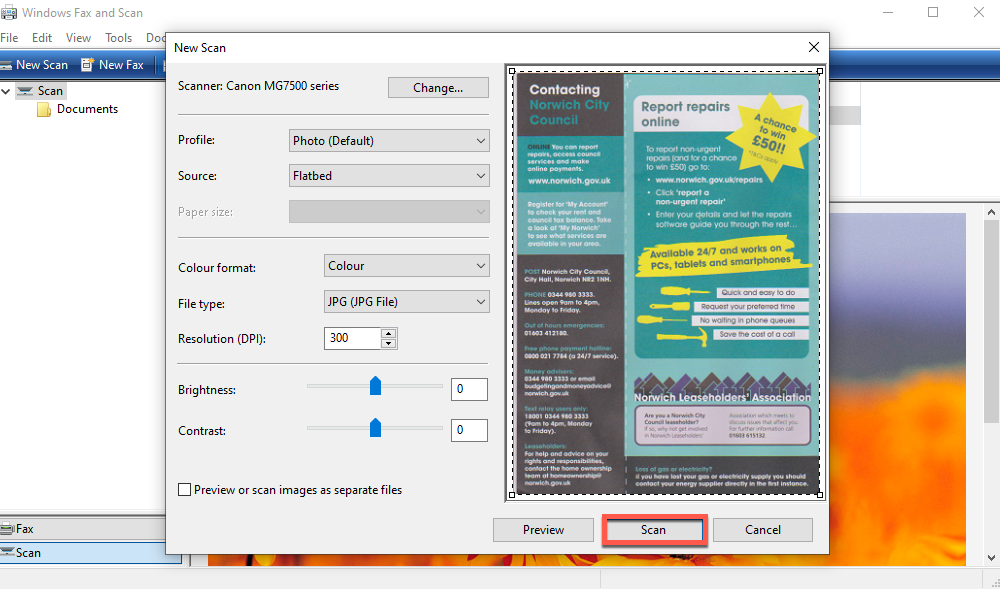Click Change... to pick another scanner
Image resolution: width=1000 pixels, height=589 pixels.
coord(438,87)
